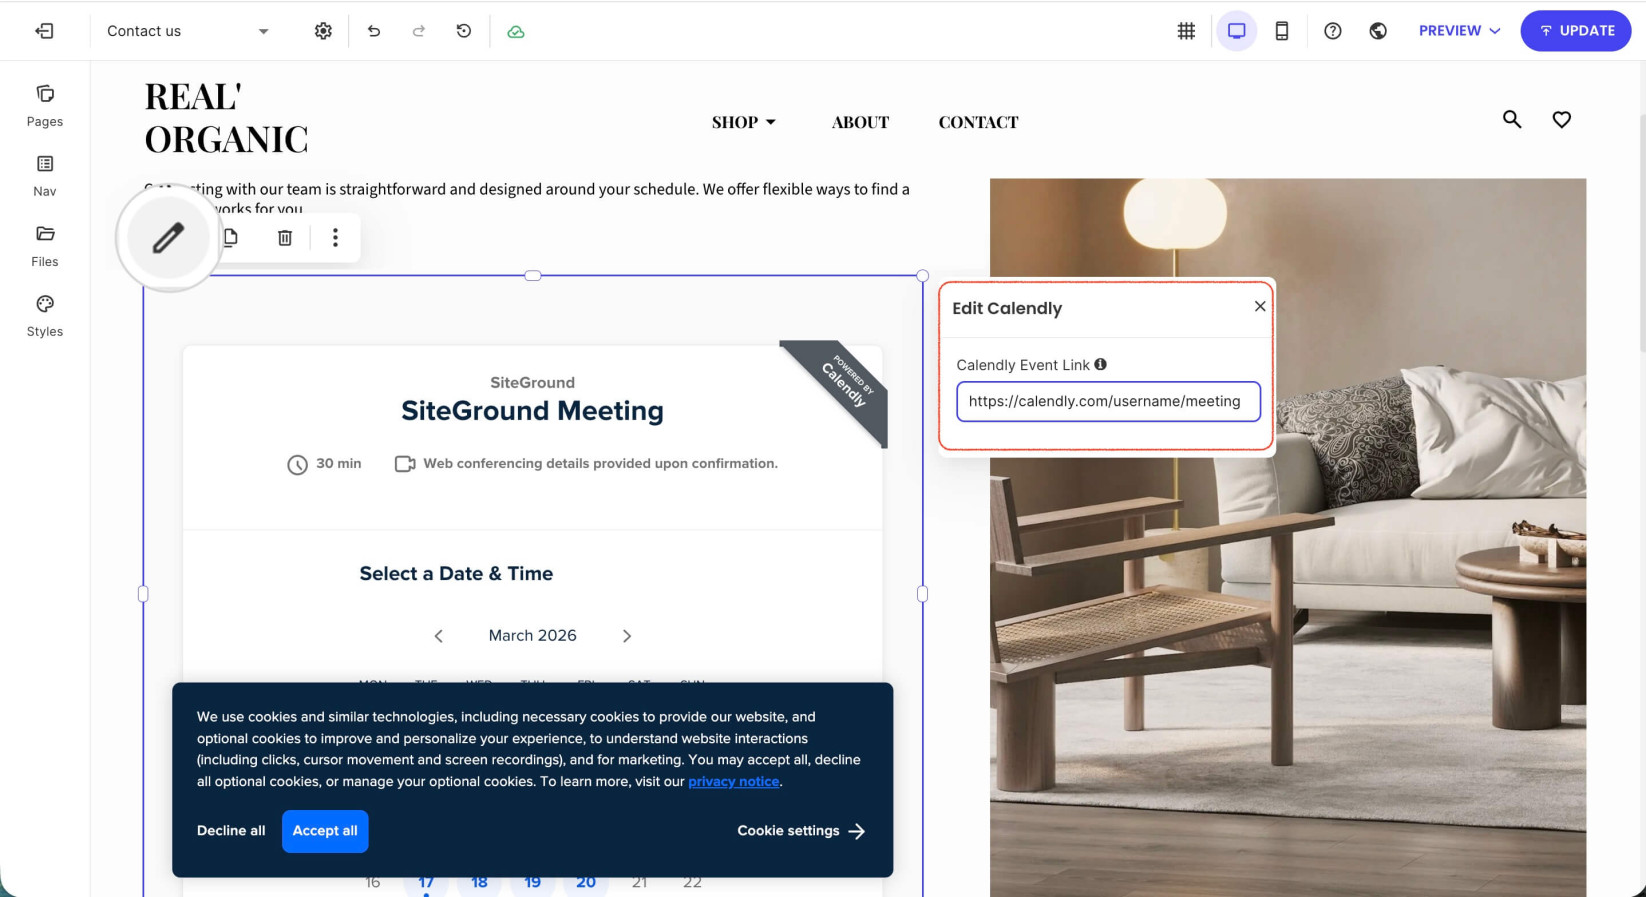Open the Styles panel
This screenshot has width=1646, height=897.
pyautogui.click(x=45, y=315)
